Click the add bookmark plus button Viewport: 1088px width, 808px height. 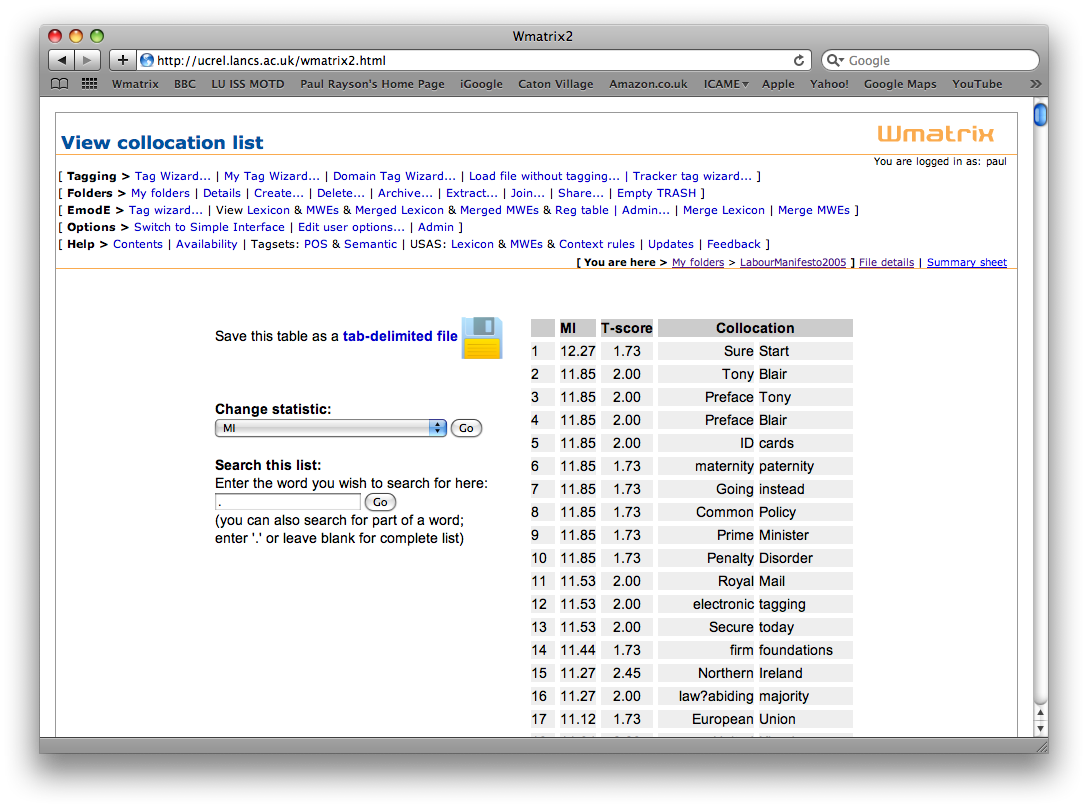[x=122, y=60]
